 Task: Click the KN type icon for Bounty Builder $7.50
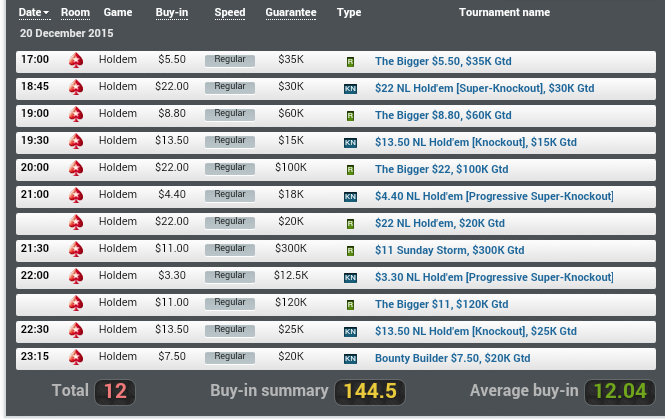point(350,359)
